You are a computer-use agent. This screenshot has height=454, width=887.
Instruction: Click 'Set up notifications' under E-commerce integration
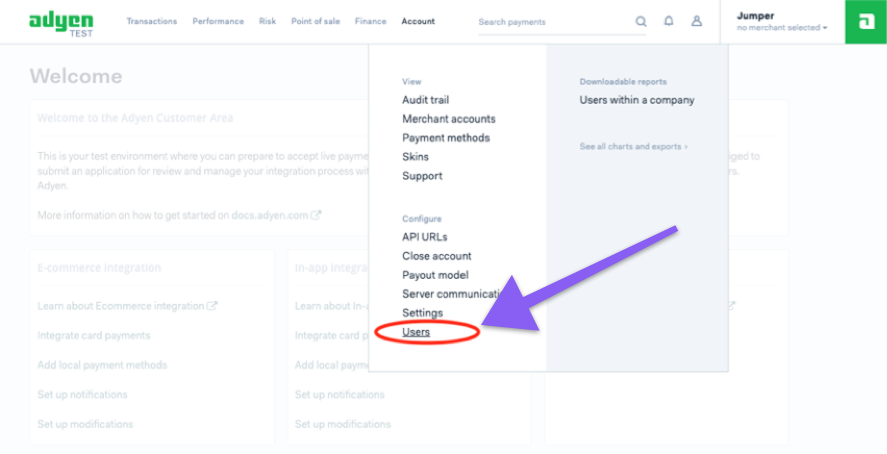(83, 394)
